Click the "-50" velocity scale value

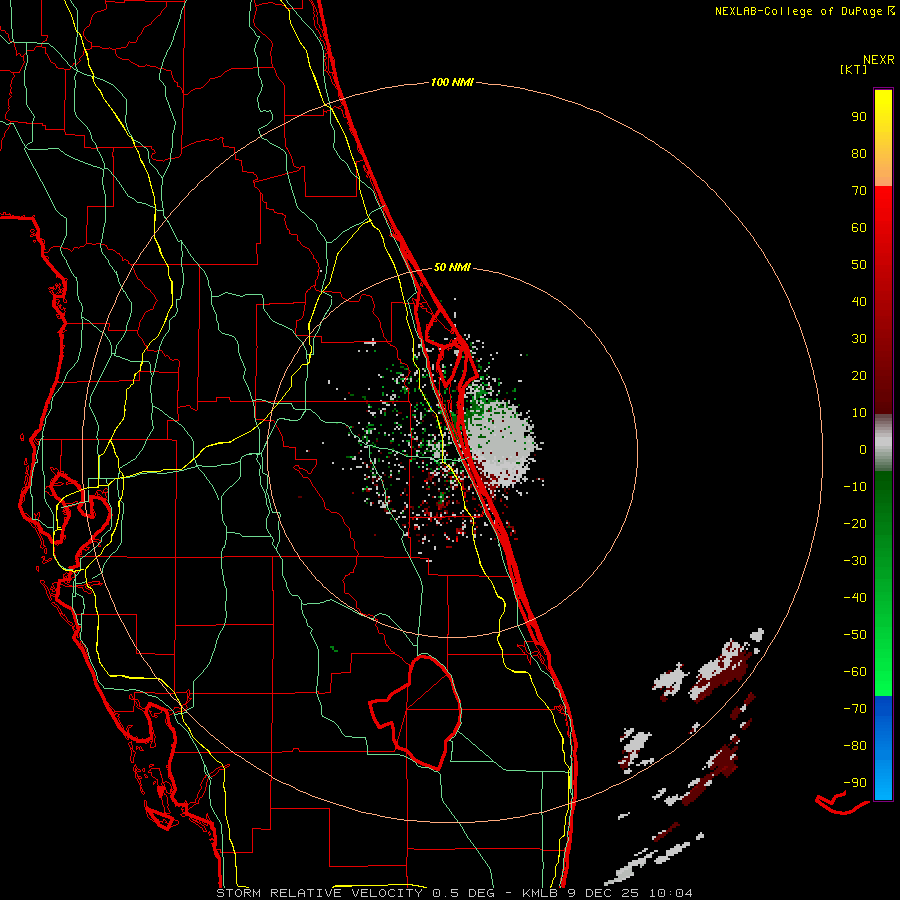[855, 635]
